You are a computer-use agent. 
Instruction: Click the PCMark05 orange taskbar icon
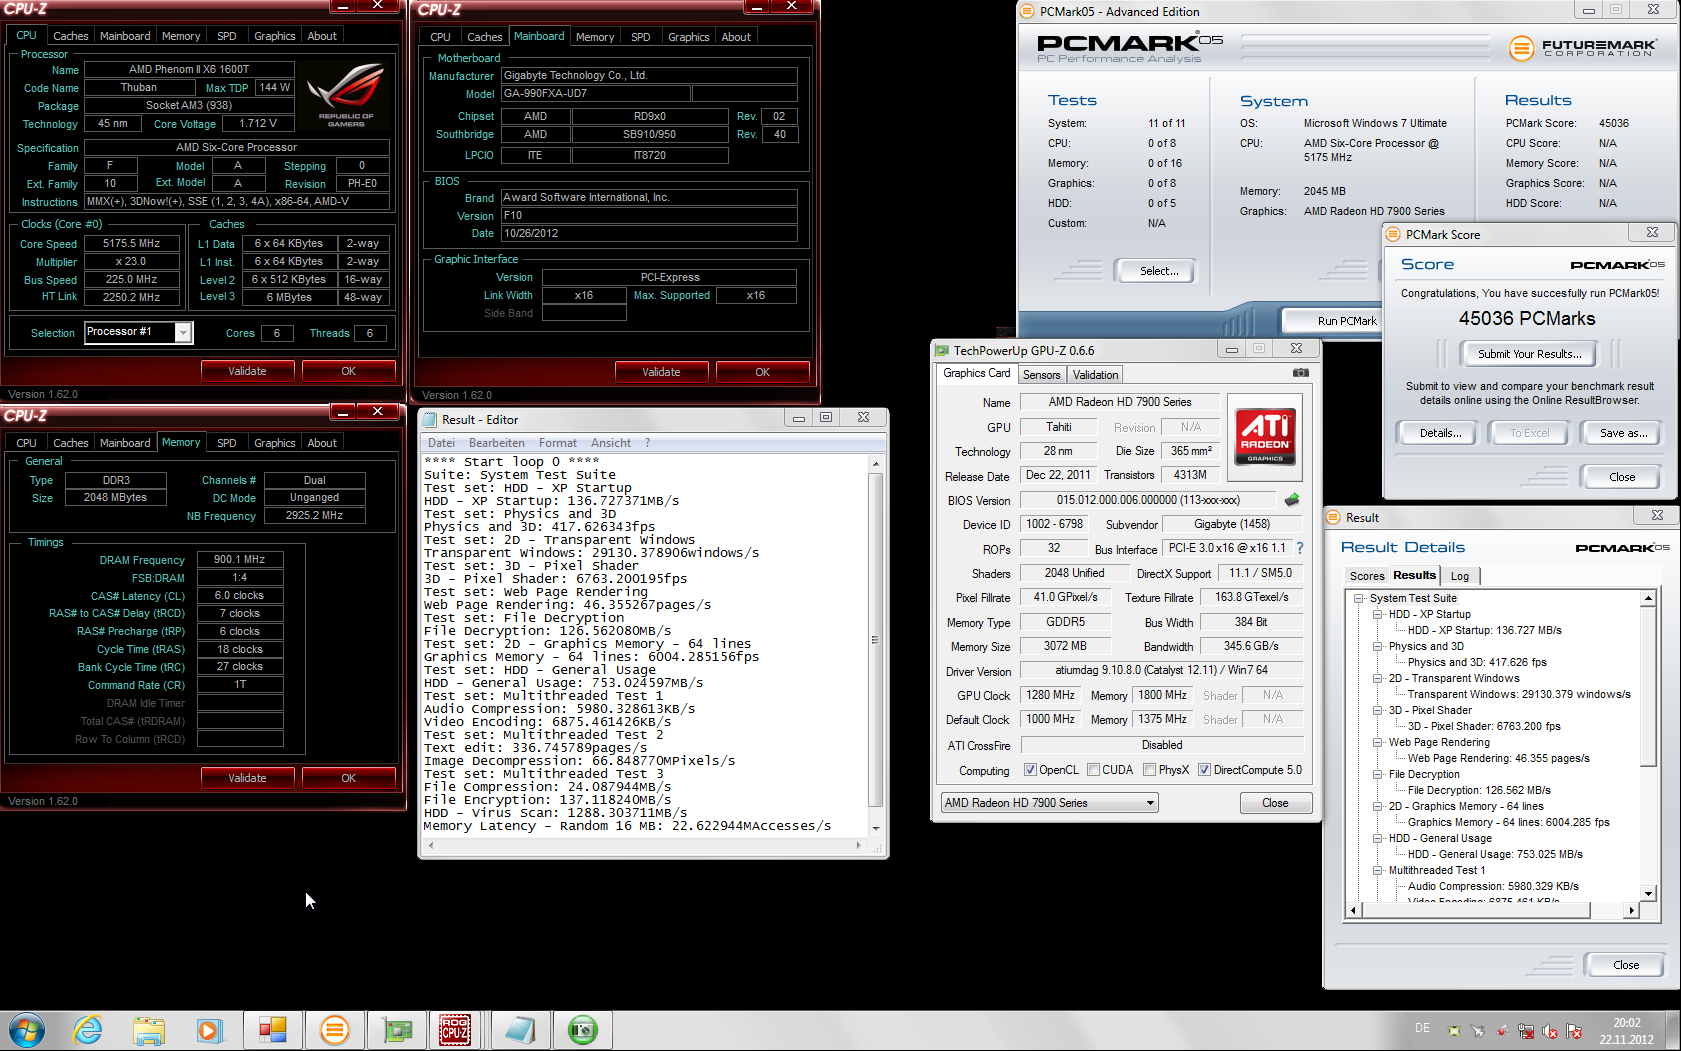pyautogui.click(x=335, y=1030)
